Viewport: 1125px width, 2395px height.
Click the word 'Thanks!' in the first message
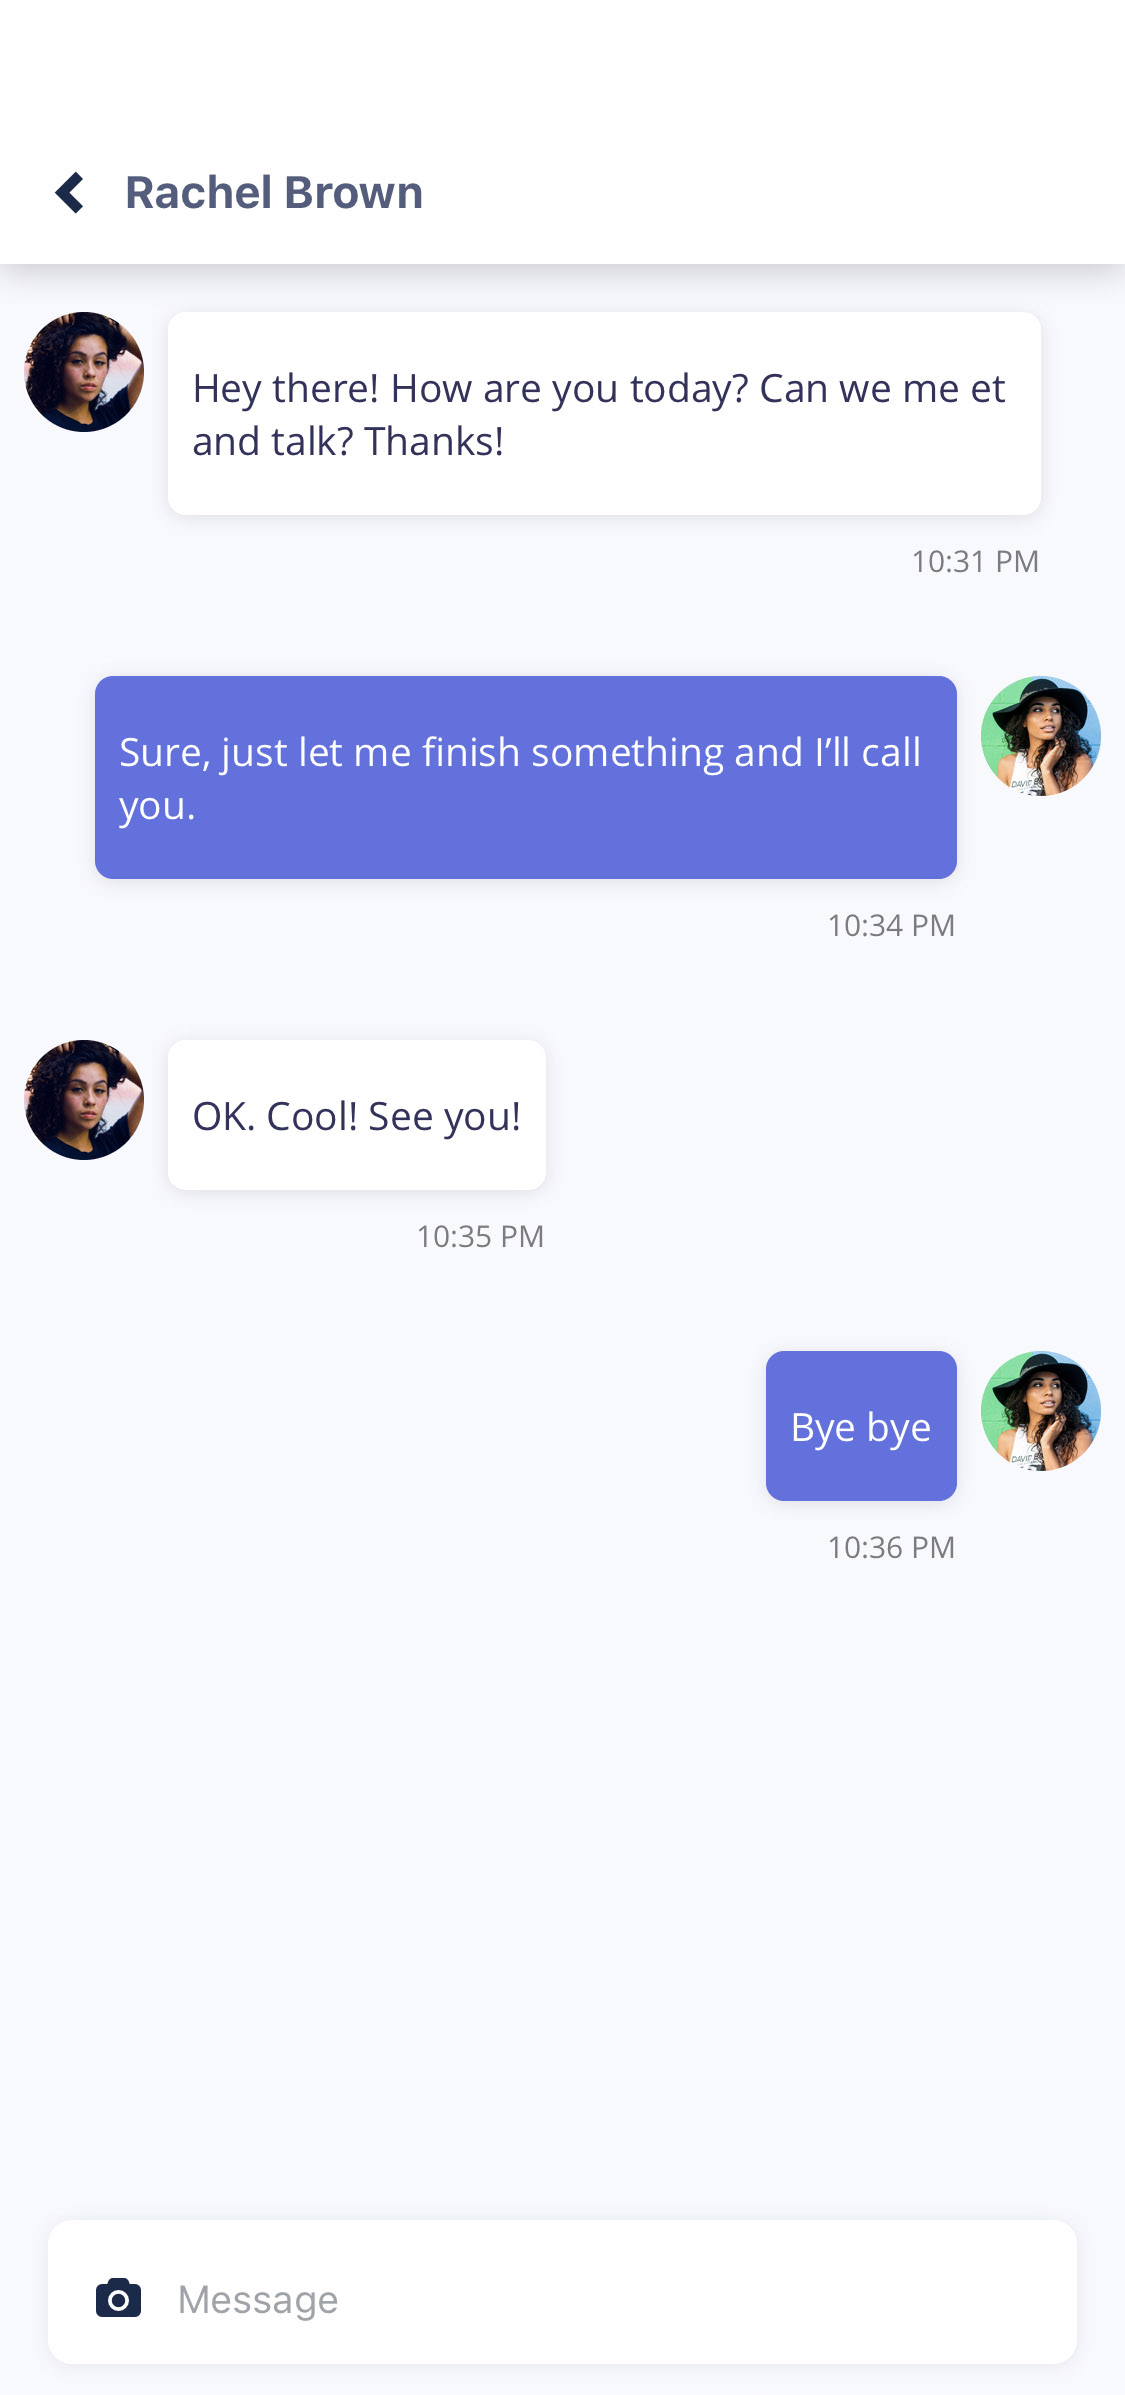(x=434, y=441)
